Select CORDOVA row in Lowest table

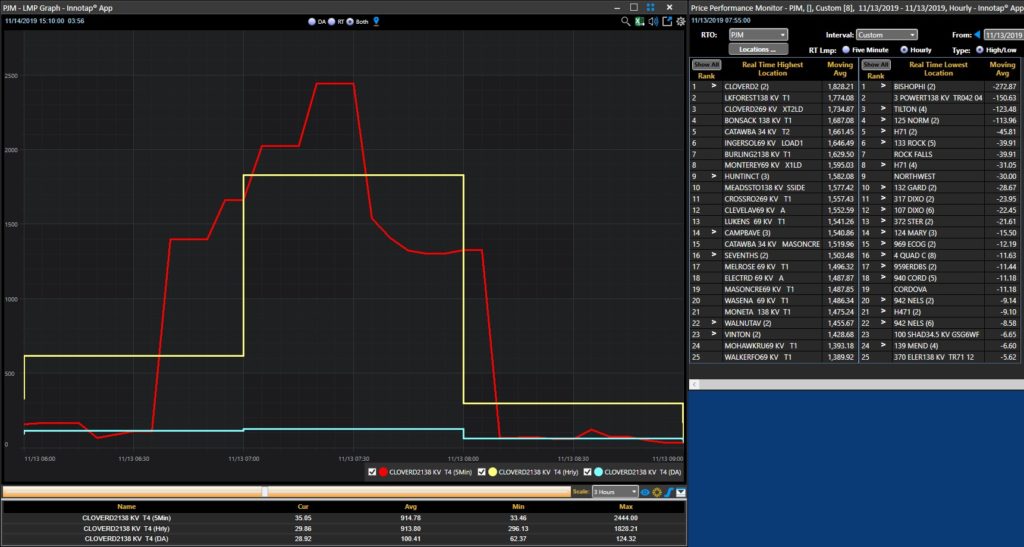coord(941,289)
